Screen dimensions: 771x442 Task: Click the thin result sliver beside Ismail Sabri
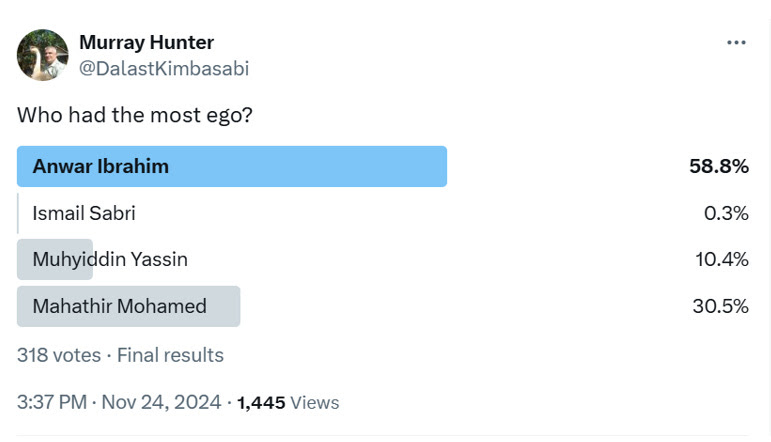18,213
